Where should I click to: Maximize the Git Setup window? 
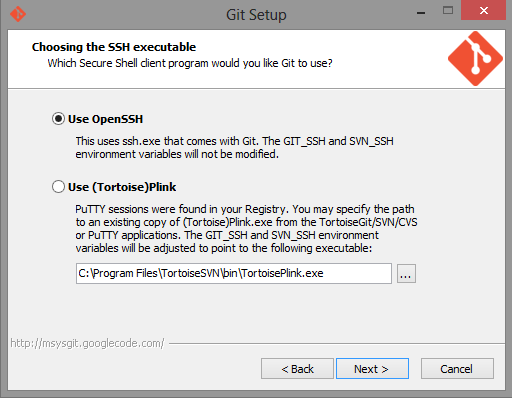tap(448, 10)
